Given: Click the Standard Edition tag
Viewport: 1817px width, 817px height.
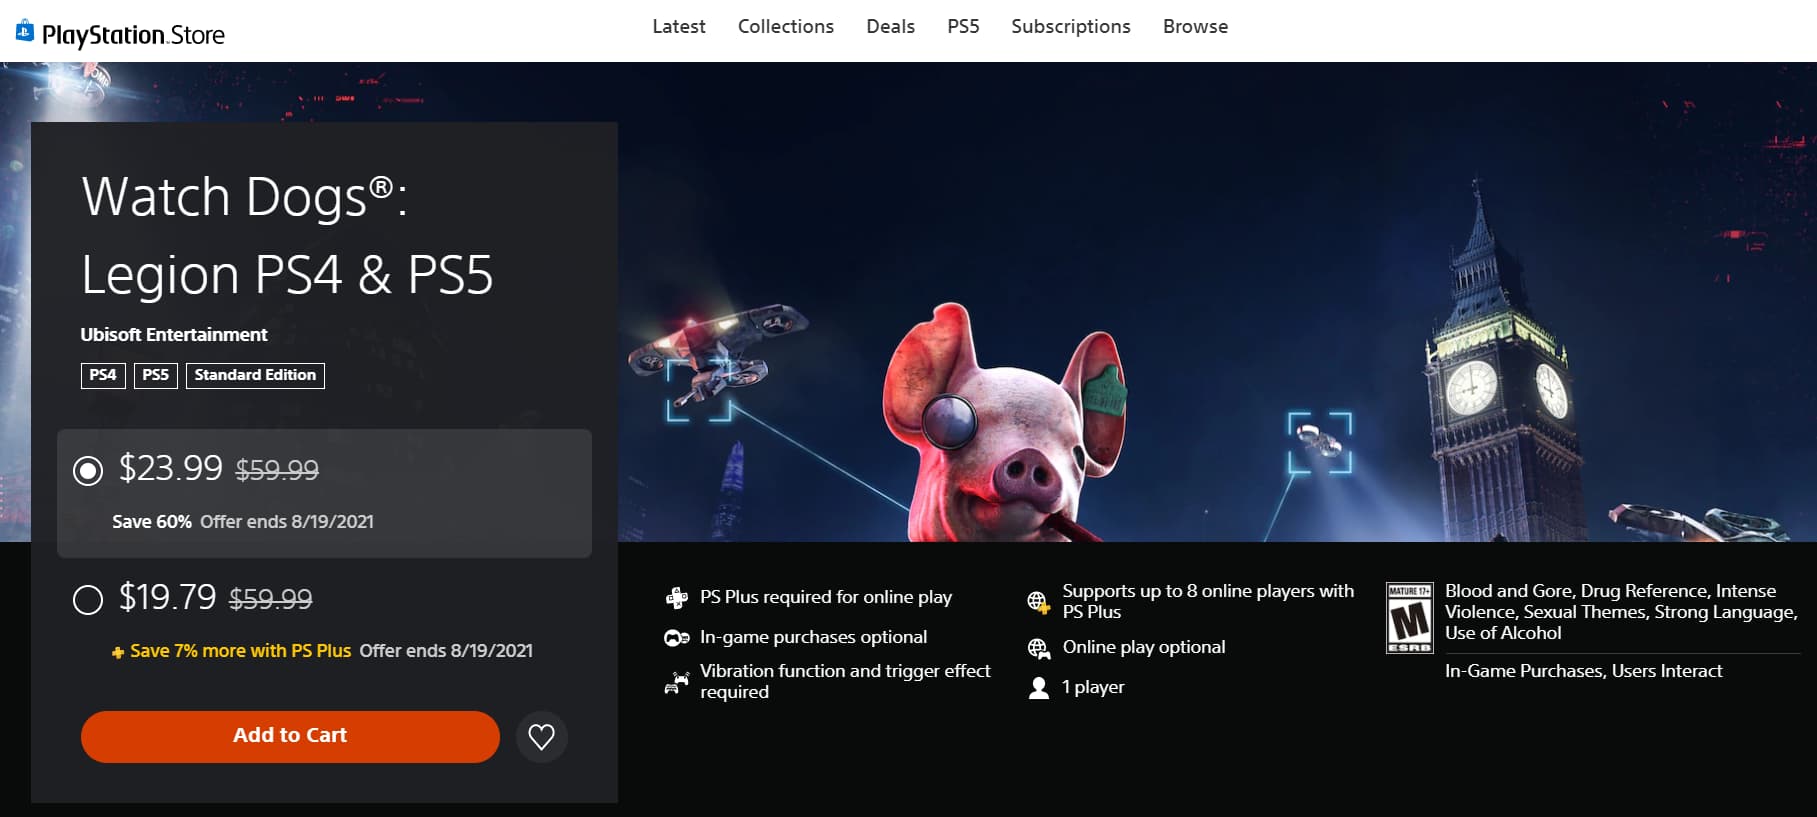Looking at the screenshot, I should pos(255,375).
